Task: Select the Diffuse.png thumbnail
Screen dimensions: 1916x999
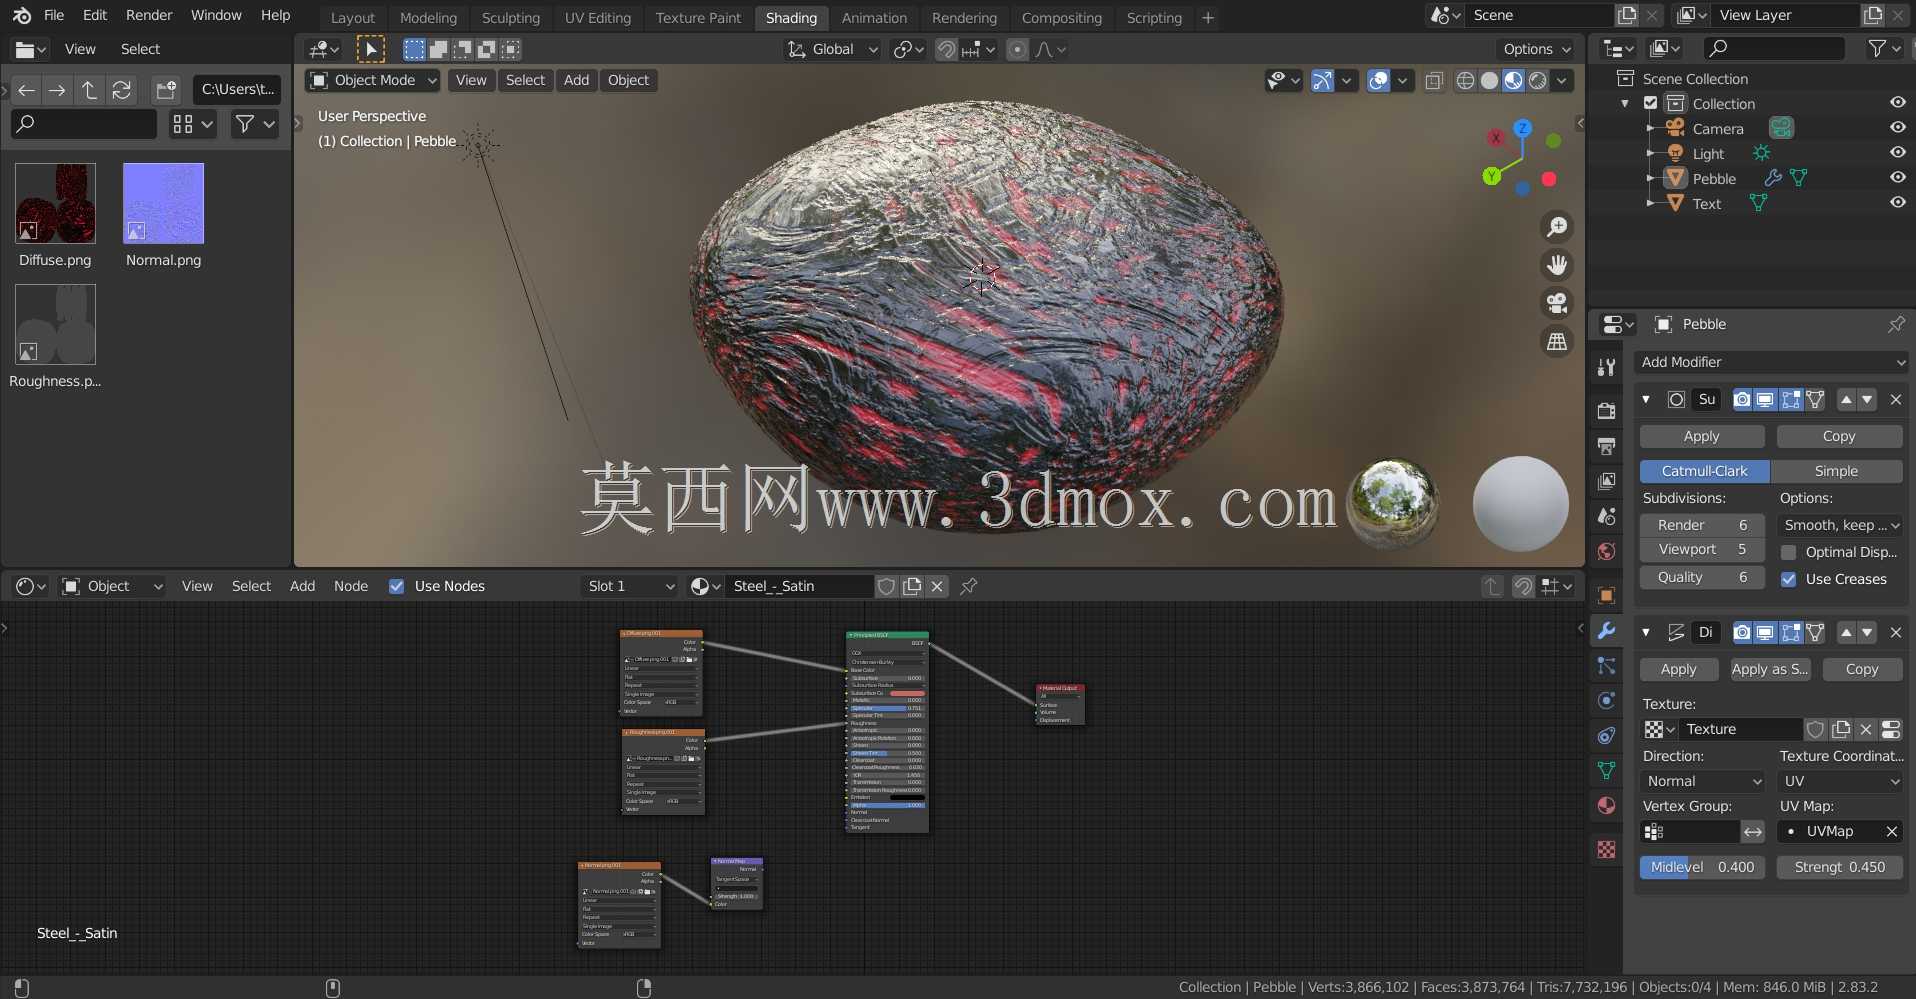Action: tap(55, 204)
